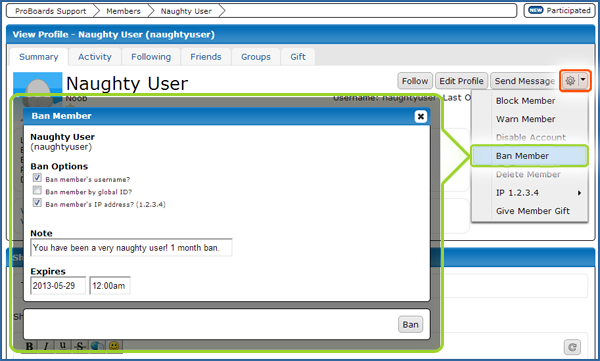The width and height of the screenshot is (600, 361).
Task: Open the Gift tab
Action: pos(298,57)
